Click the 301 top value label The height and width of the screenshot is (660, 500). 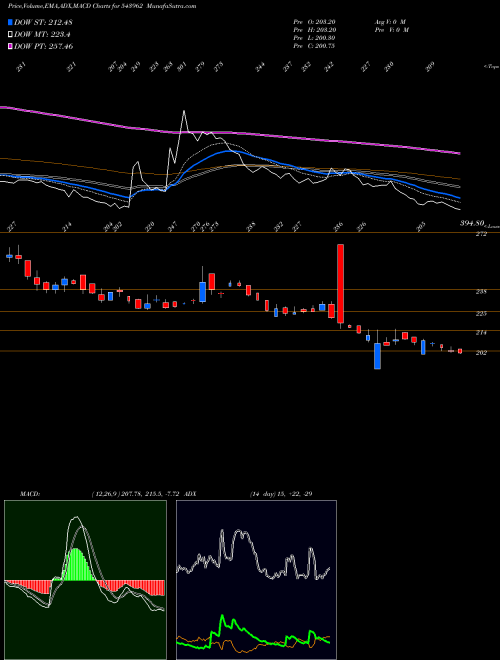click(x=182, y=67)
